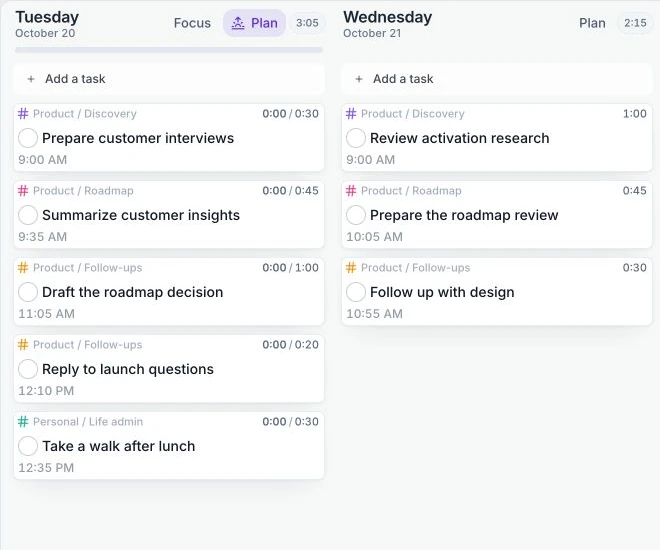The image size is (660, 550).
Task: Click Tuesday's progress bar
Action: (169, 50)
